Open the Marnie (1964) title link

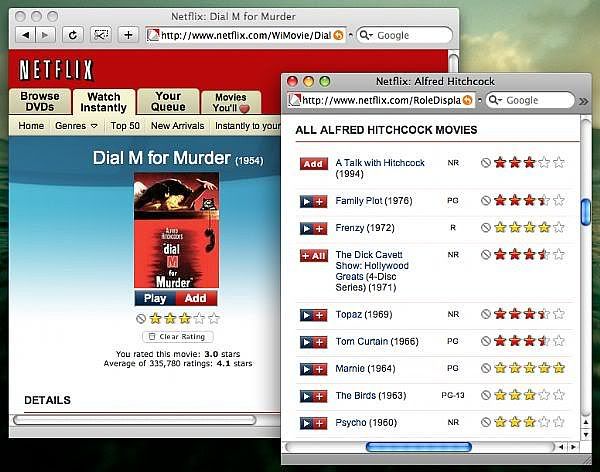(365, 369)
